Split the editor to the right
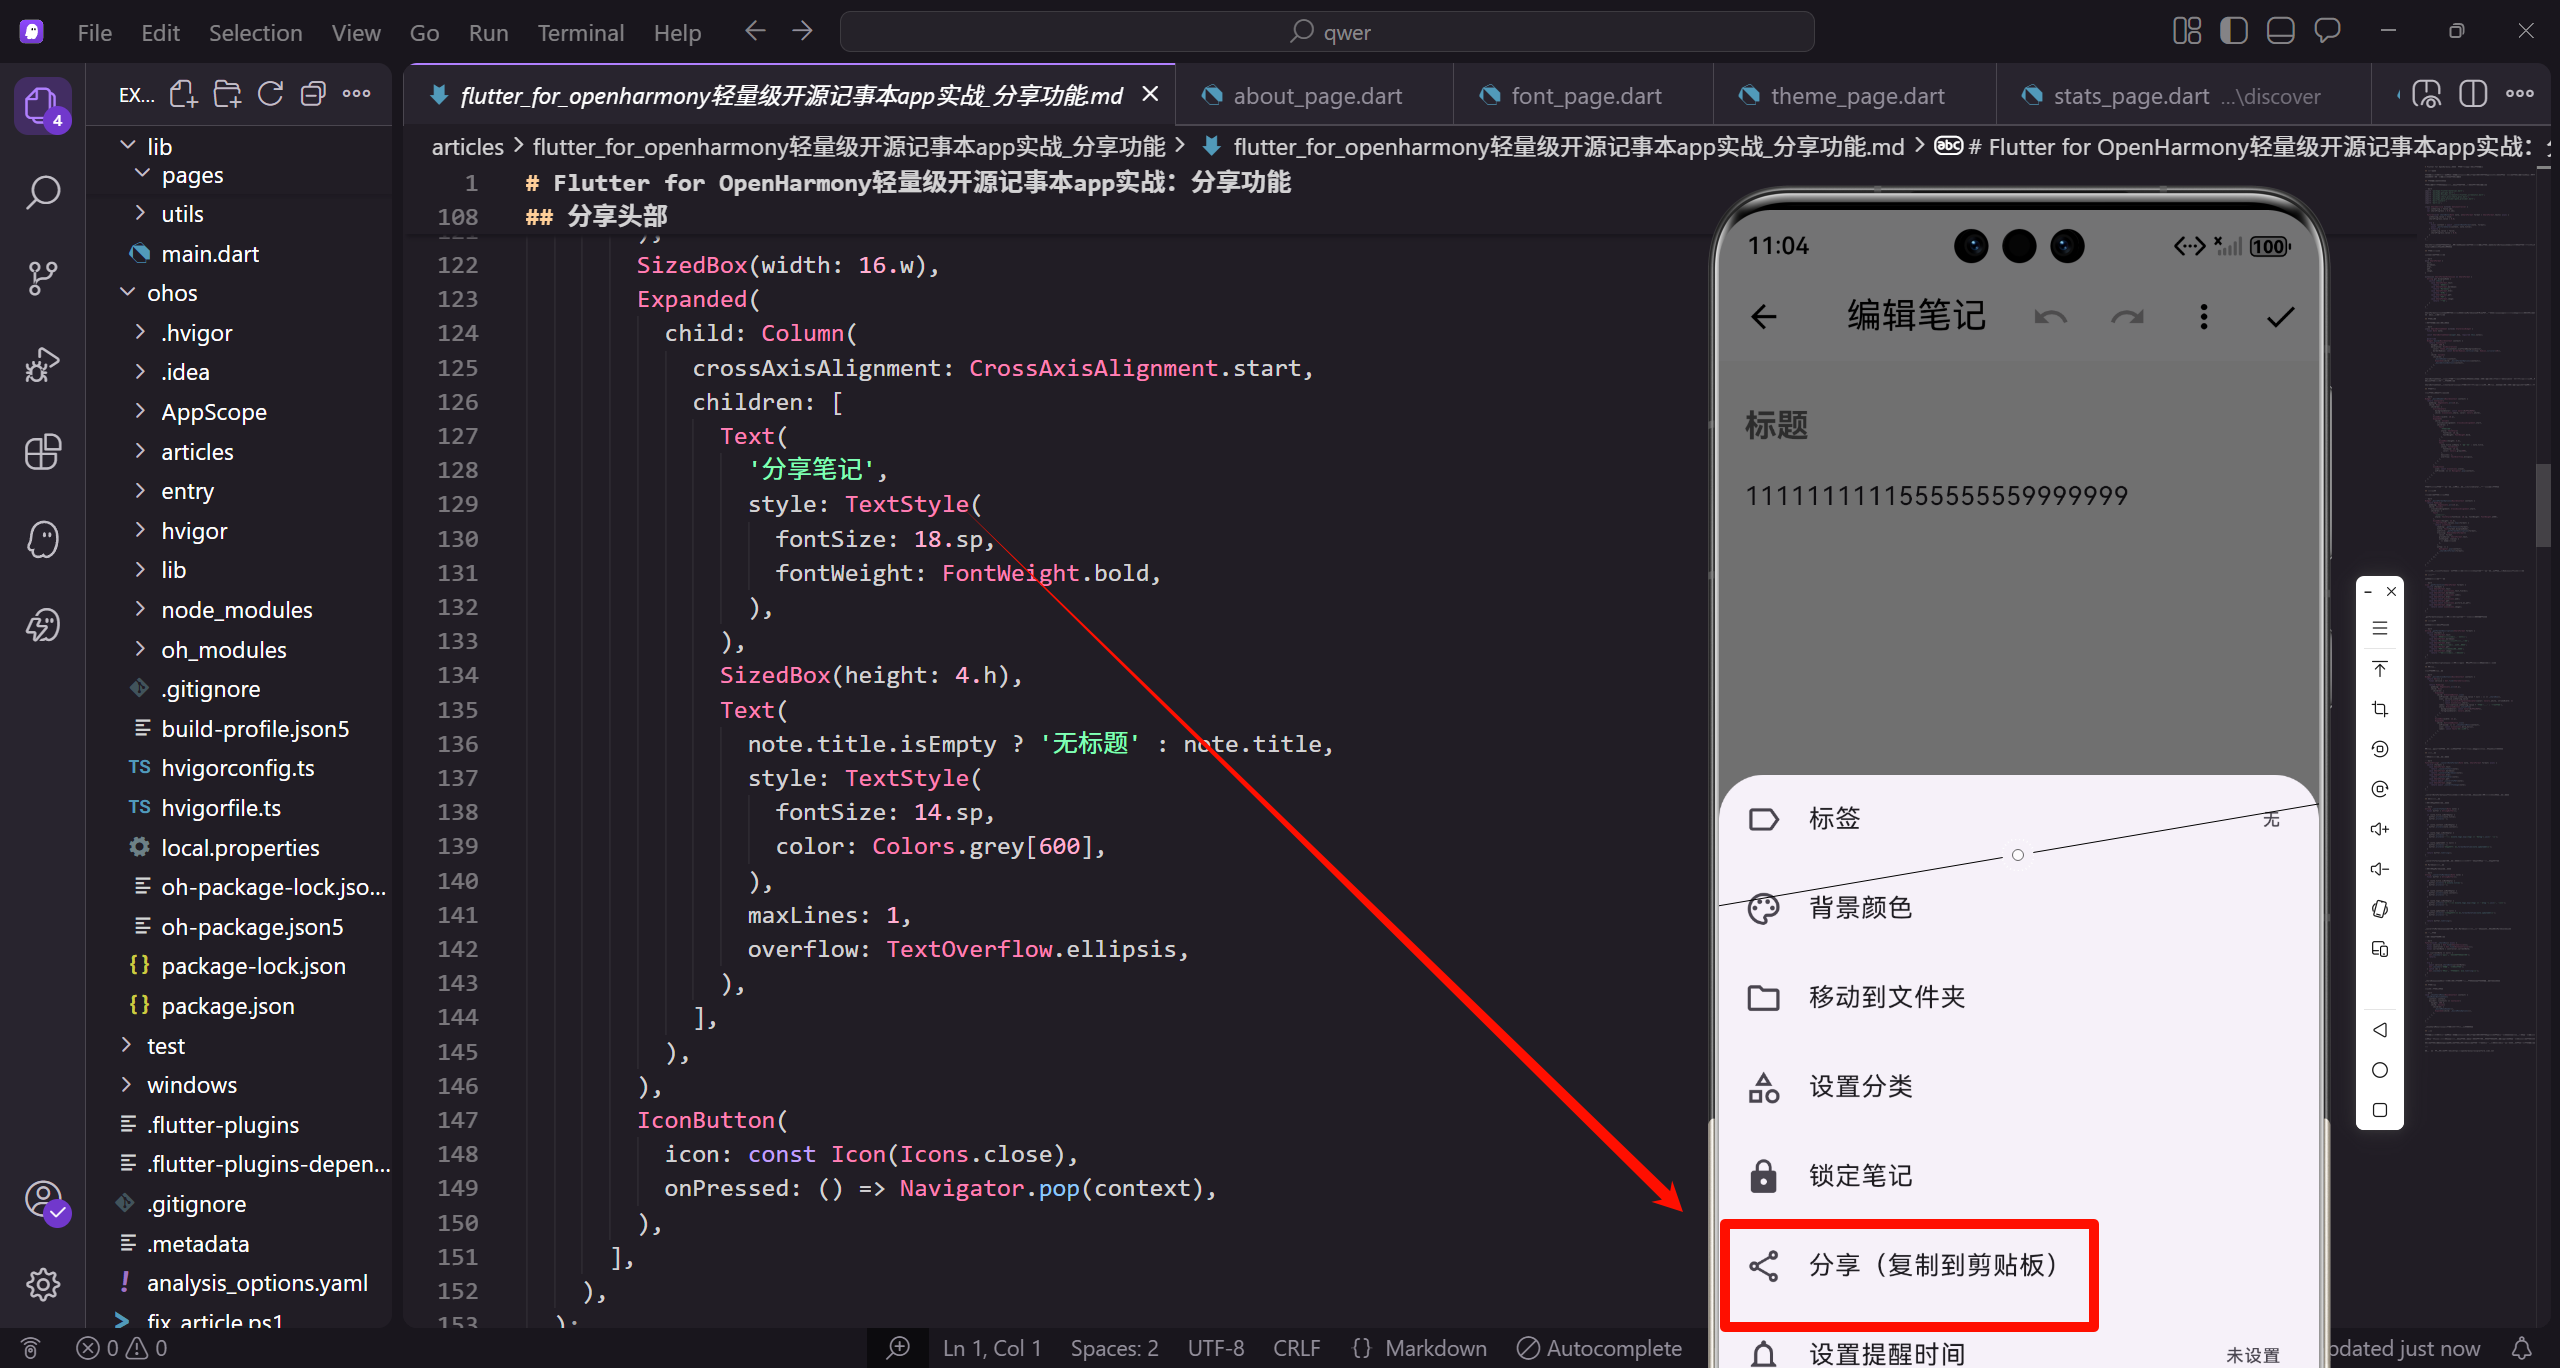This screenshot has width=2560, height=1368. [2473, 95]
